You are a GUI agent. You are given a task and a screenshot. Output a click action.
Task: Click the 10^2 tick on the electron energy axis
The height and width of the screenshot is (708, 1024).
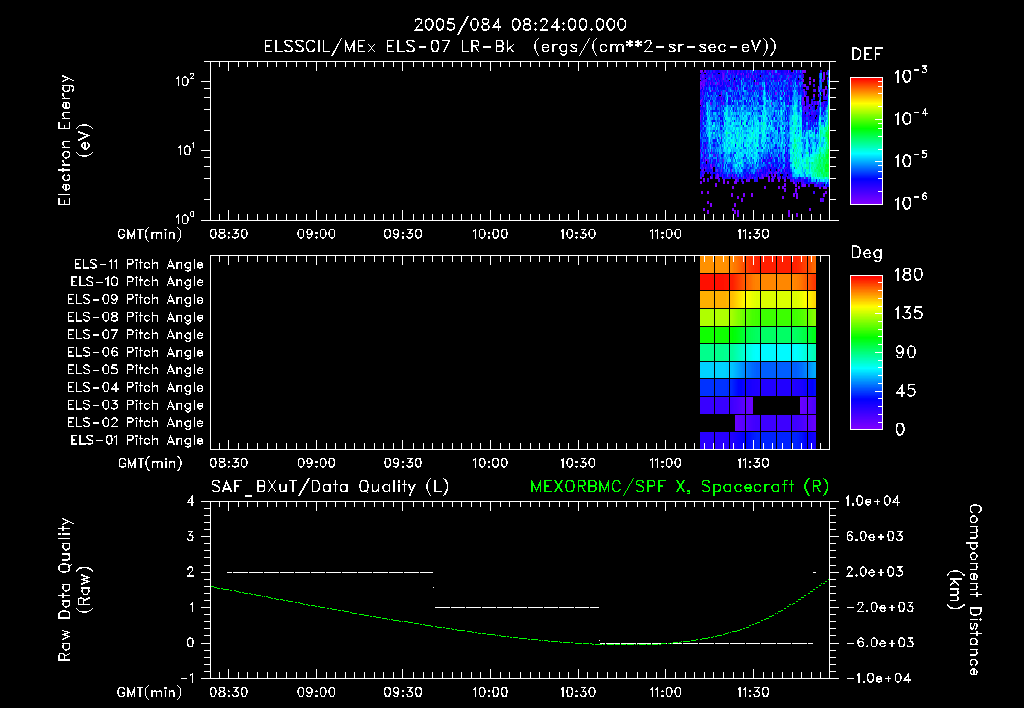[185, 81]
